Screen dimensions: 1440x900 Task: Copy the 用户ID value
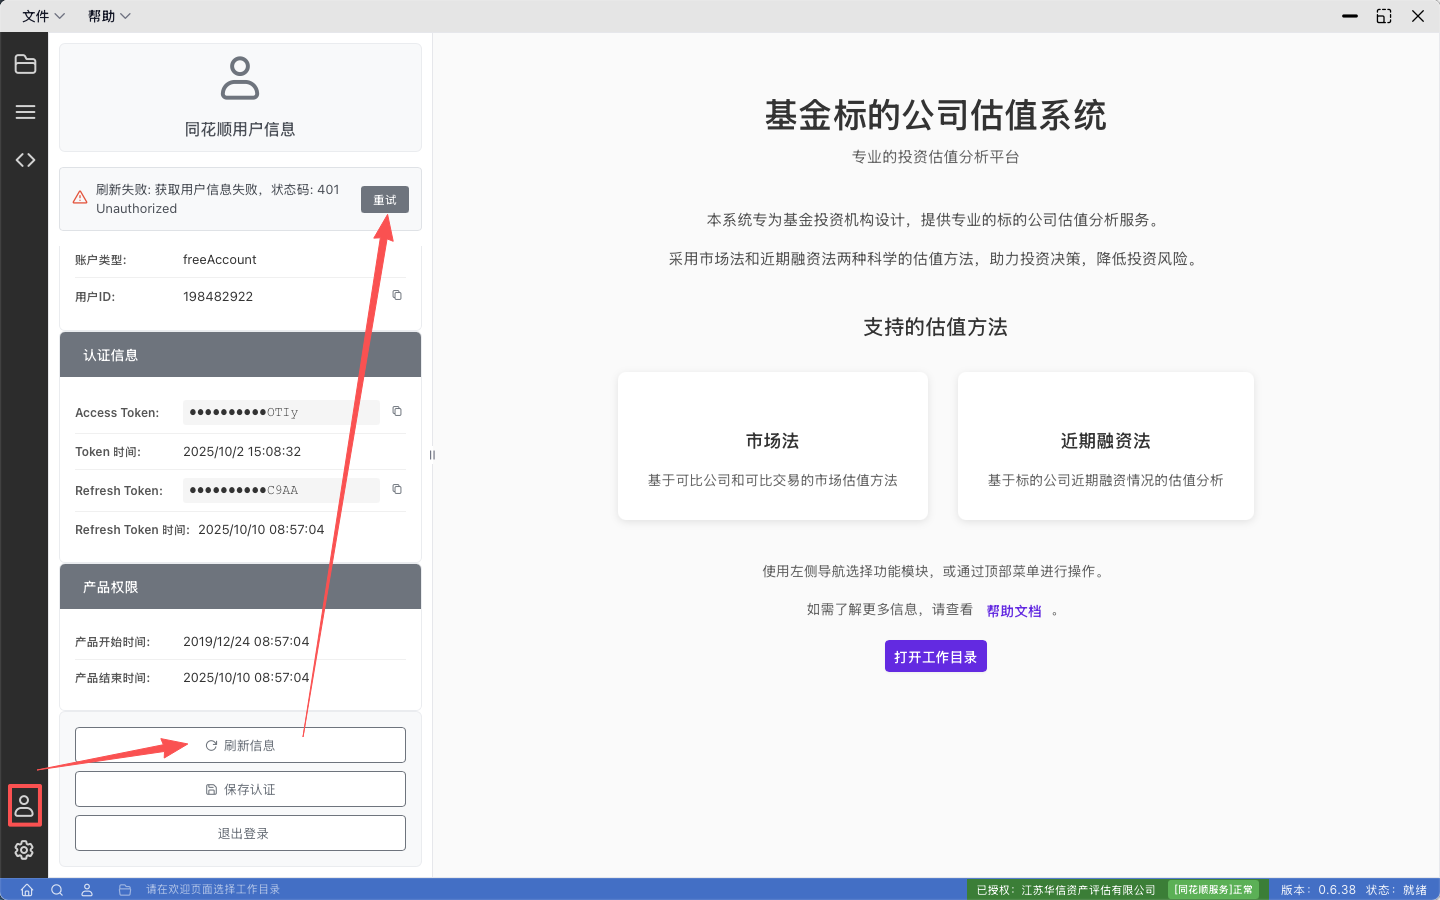(397, 295)
